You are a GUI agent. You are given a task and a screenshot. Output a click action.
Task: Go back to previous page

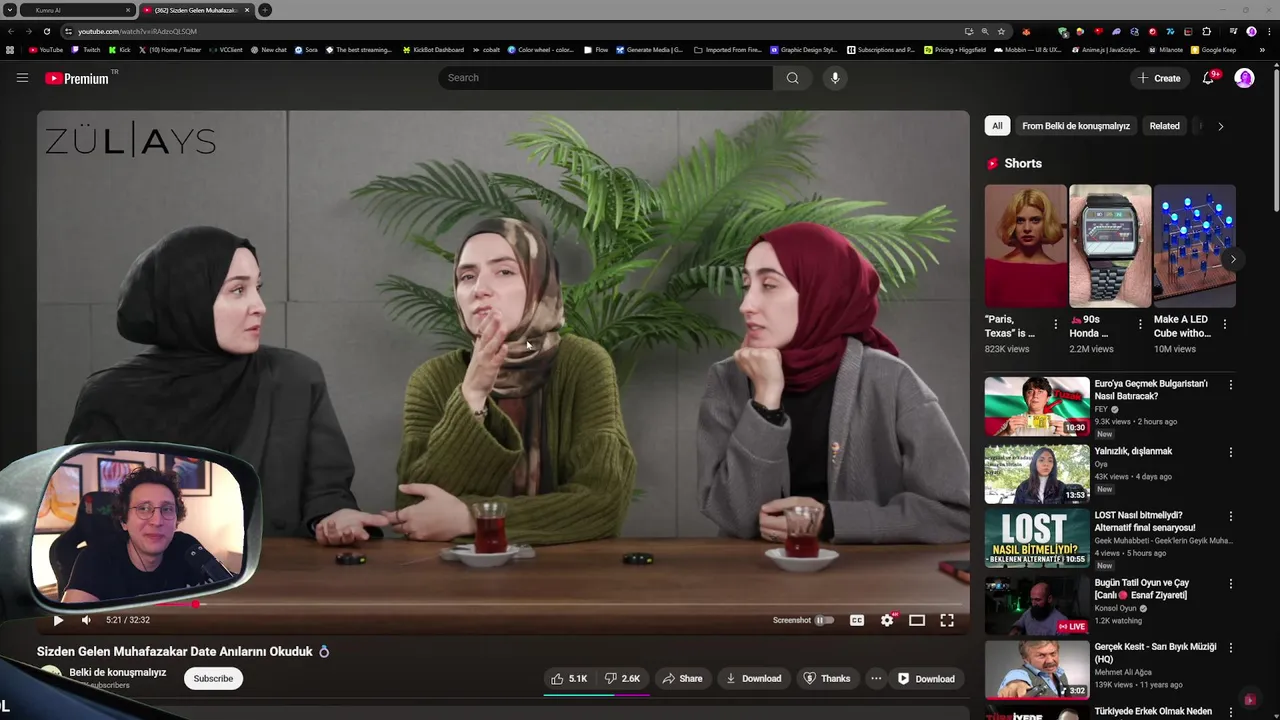click(11, 31)
